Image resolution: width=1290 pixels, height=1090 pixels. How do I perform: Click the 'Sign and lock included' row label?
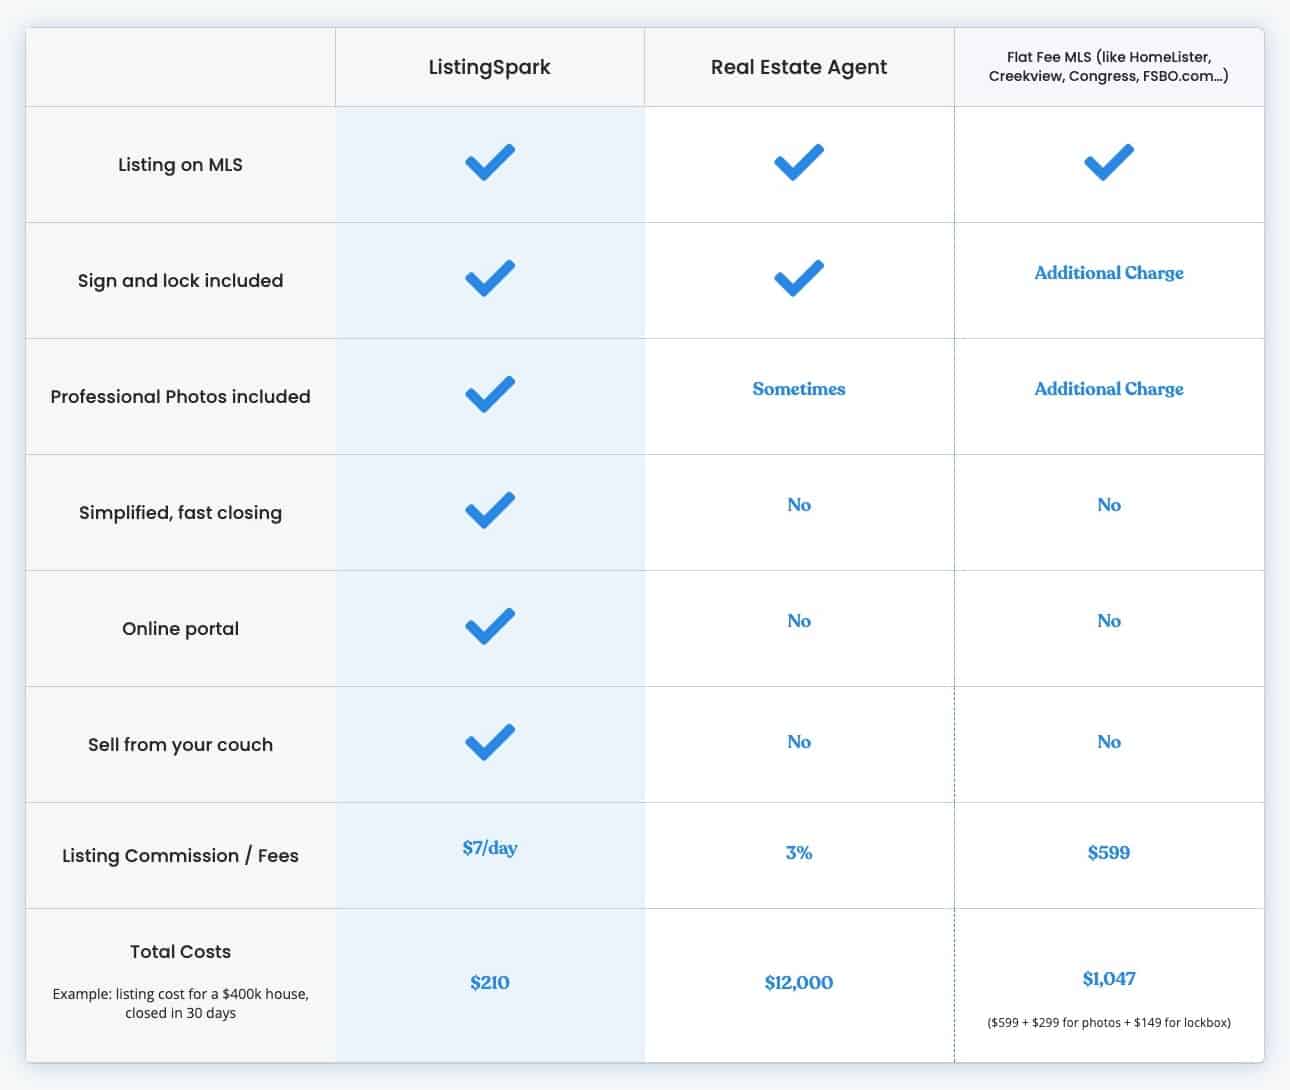click(180, 281)
